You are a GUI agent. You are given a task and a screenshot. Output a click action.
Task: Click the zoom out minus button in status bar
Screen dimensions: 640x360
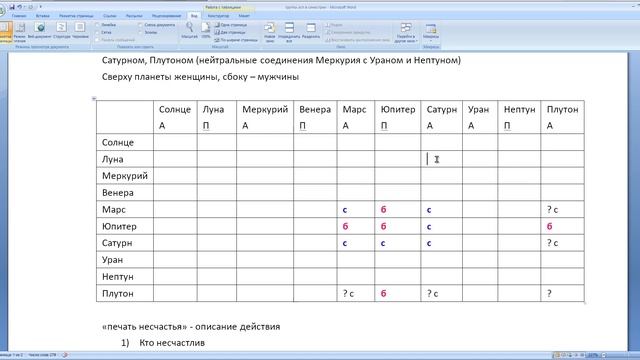[x=604, y=355]
